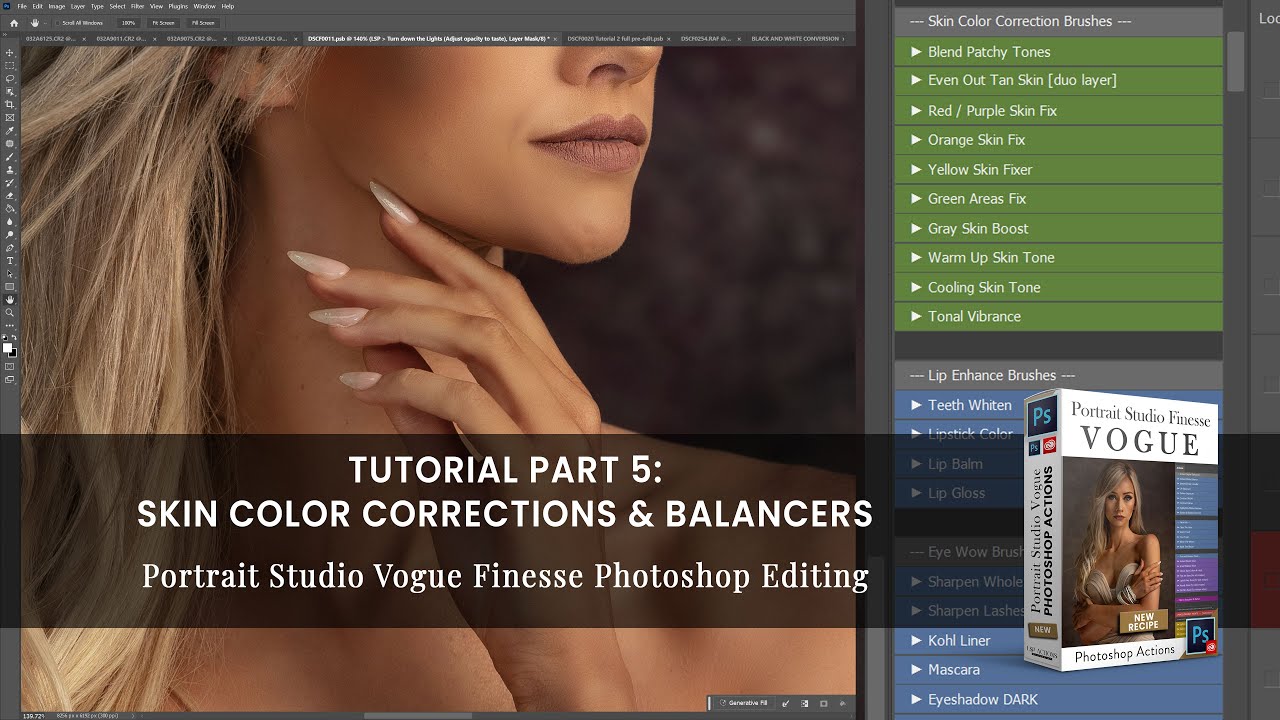
Task: Select the Frame tool
Action: (10, 116)
